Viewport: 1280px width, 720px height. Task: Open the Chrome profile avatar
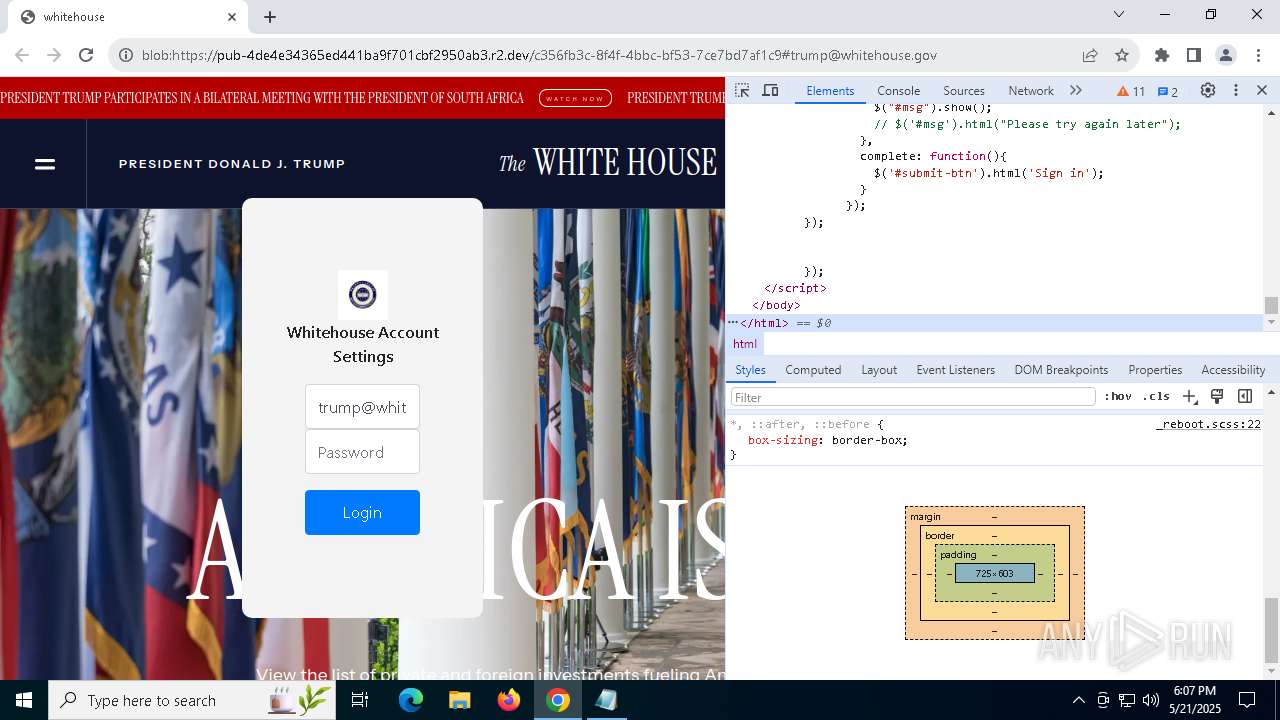pyautogui.click(x=1225, y=55)
